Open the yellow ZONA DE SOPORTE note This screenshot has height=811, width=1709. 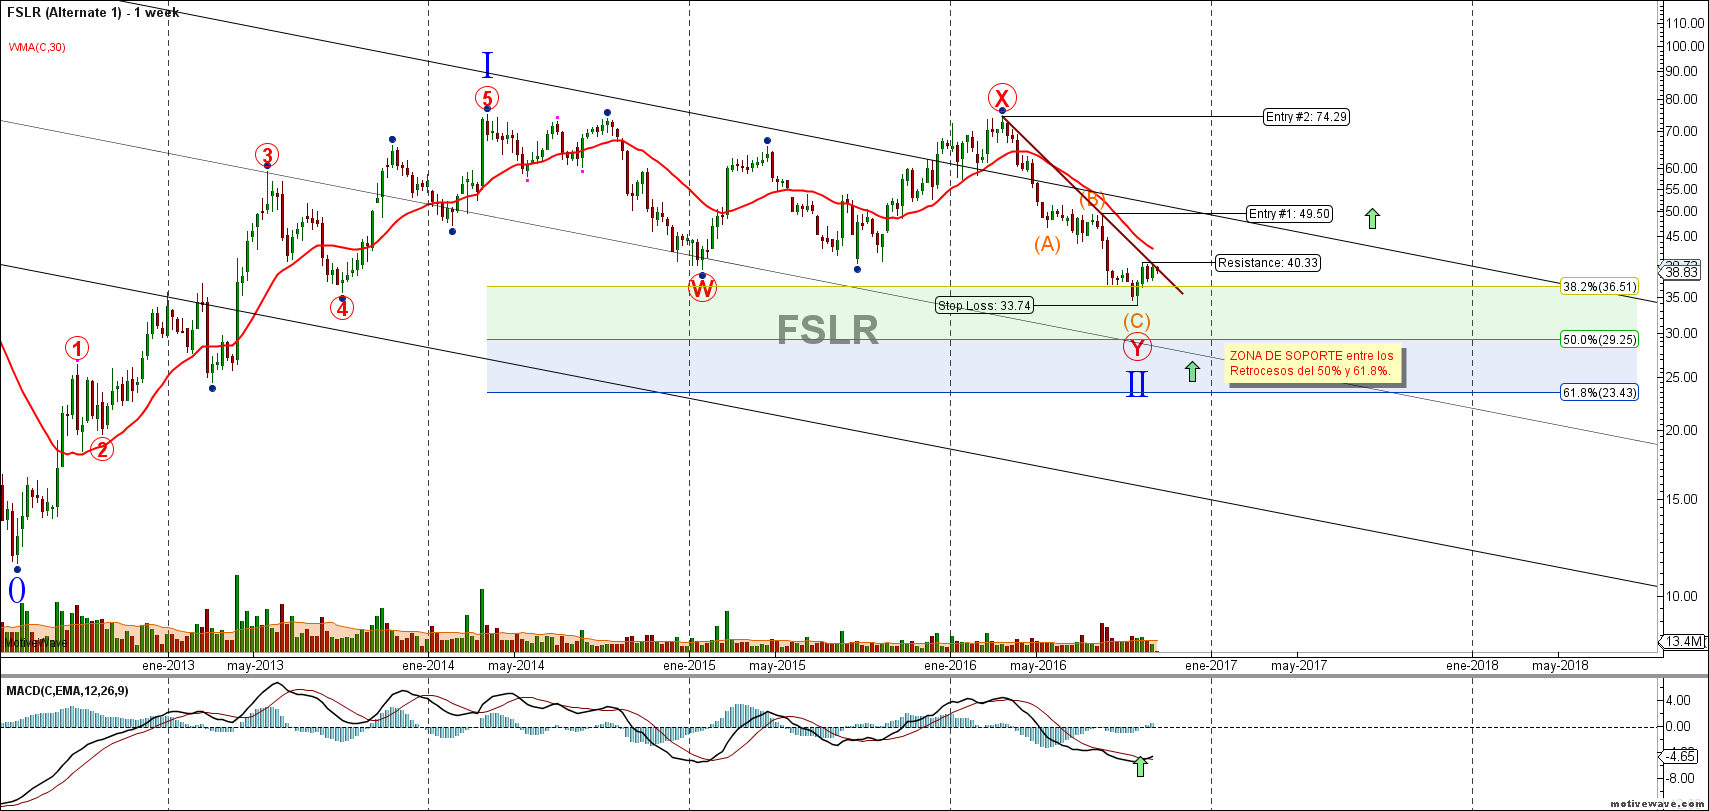point(1312,364)
